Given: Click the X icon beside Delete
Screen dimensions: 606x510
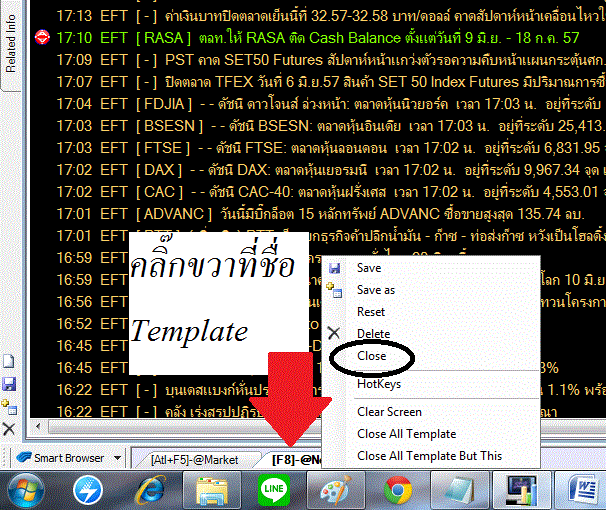Looking at the screenshot, I should [334, 333].
